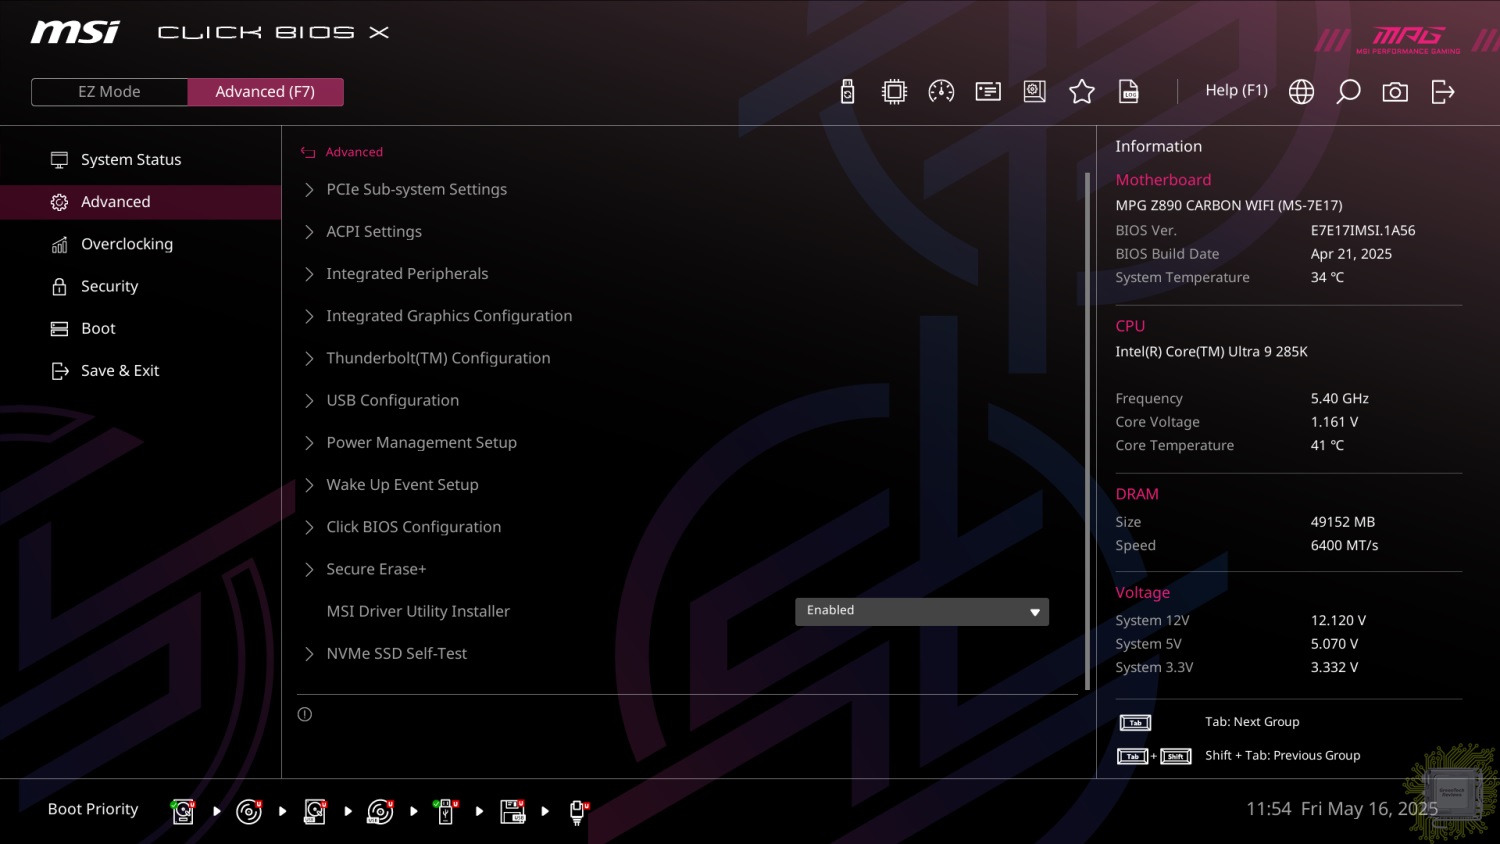Click Intel Core Ultra 9 285K text
Viewport: 1500px width, 844px height.
(1211, 352)
